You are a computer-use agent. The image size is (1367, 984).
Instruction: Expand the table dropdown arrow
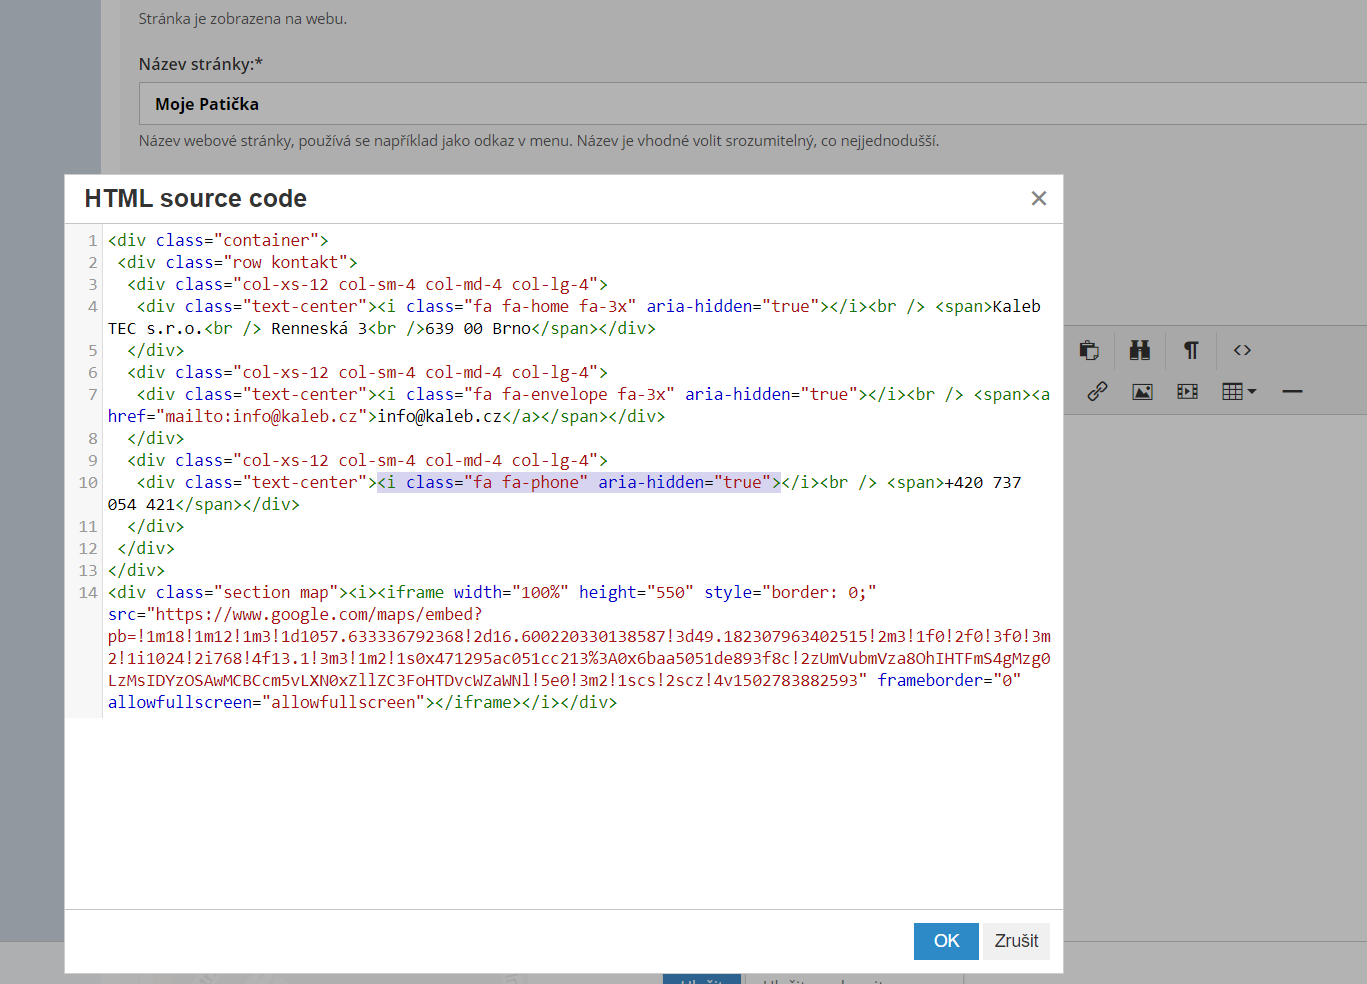tap(1252, 392)
